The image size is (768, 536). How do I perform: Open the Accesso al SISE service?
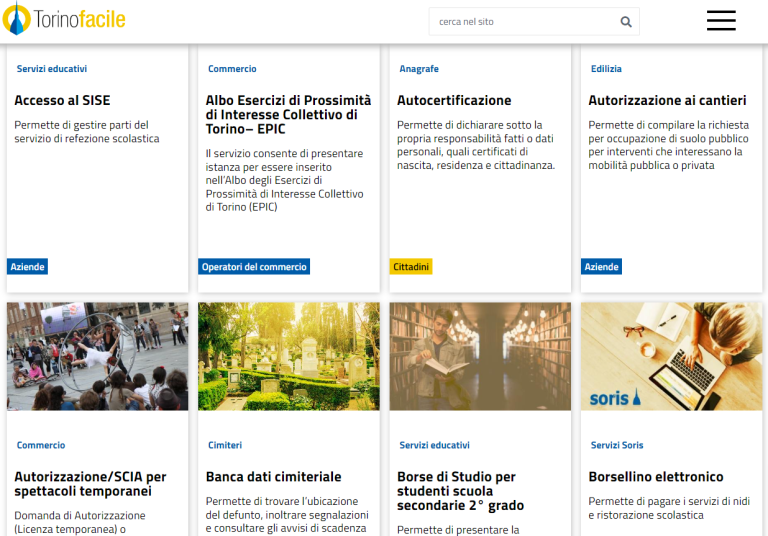pos(62,101)
